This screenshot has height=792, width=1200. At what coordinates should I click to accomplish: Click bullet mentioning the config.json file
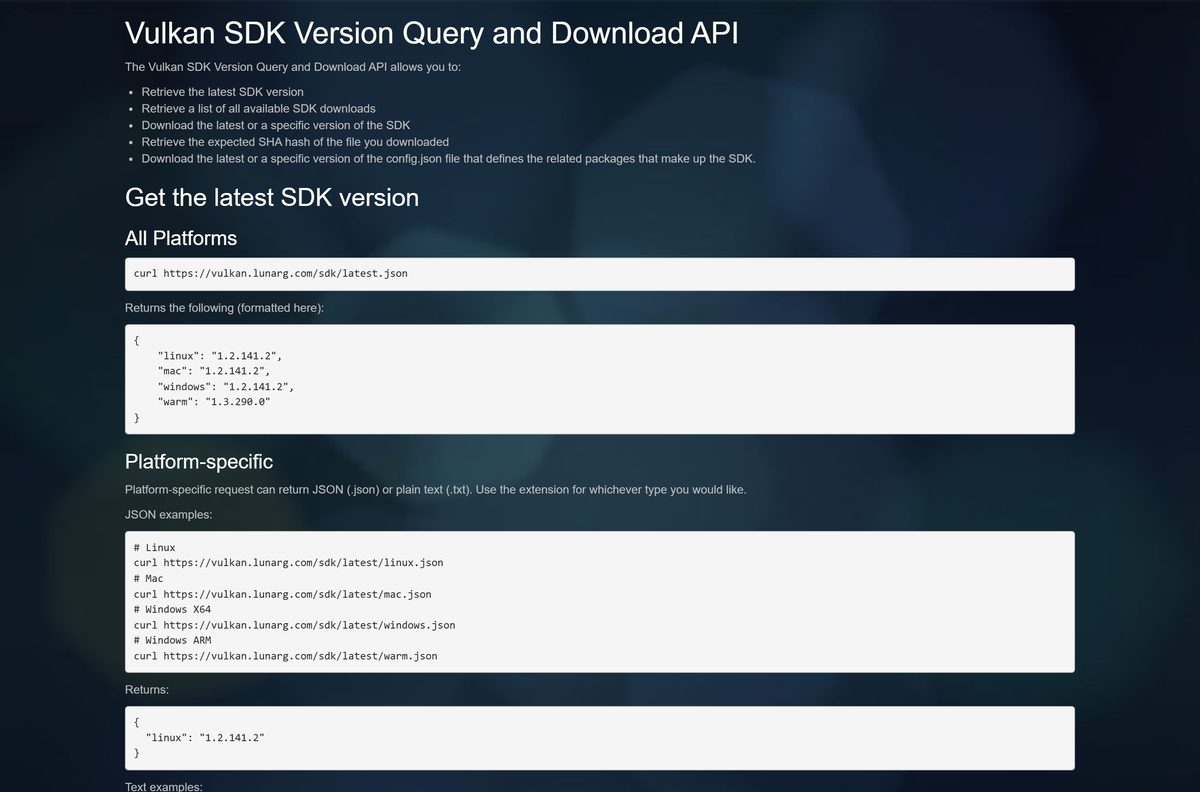tap(448, 158)
